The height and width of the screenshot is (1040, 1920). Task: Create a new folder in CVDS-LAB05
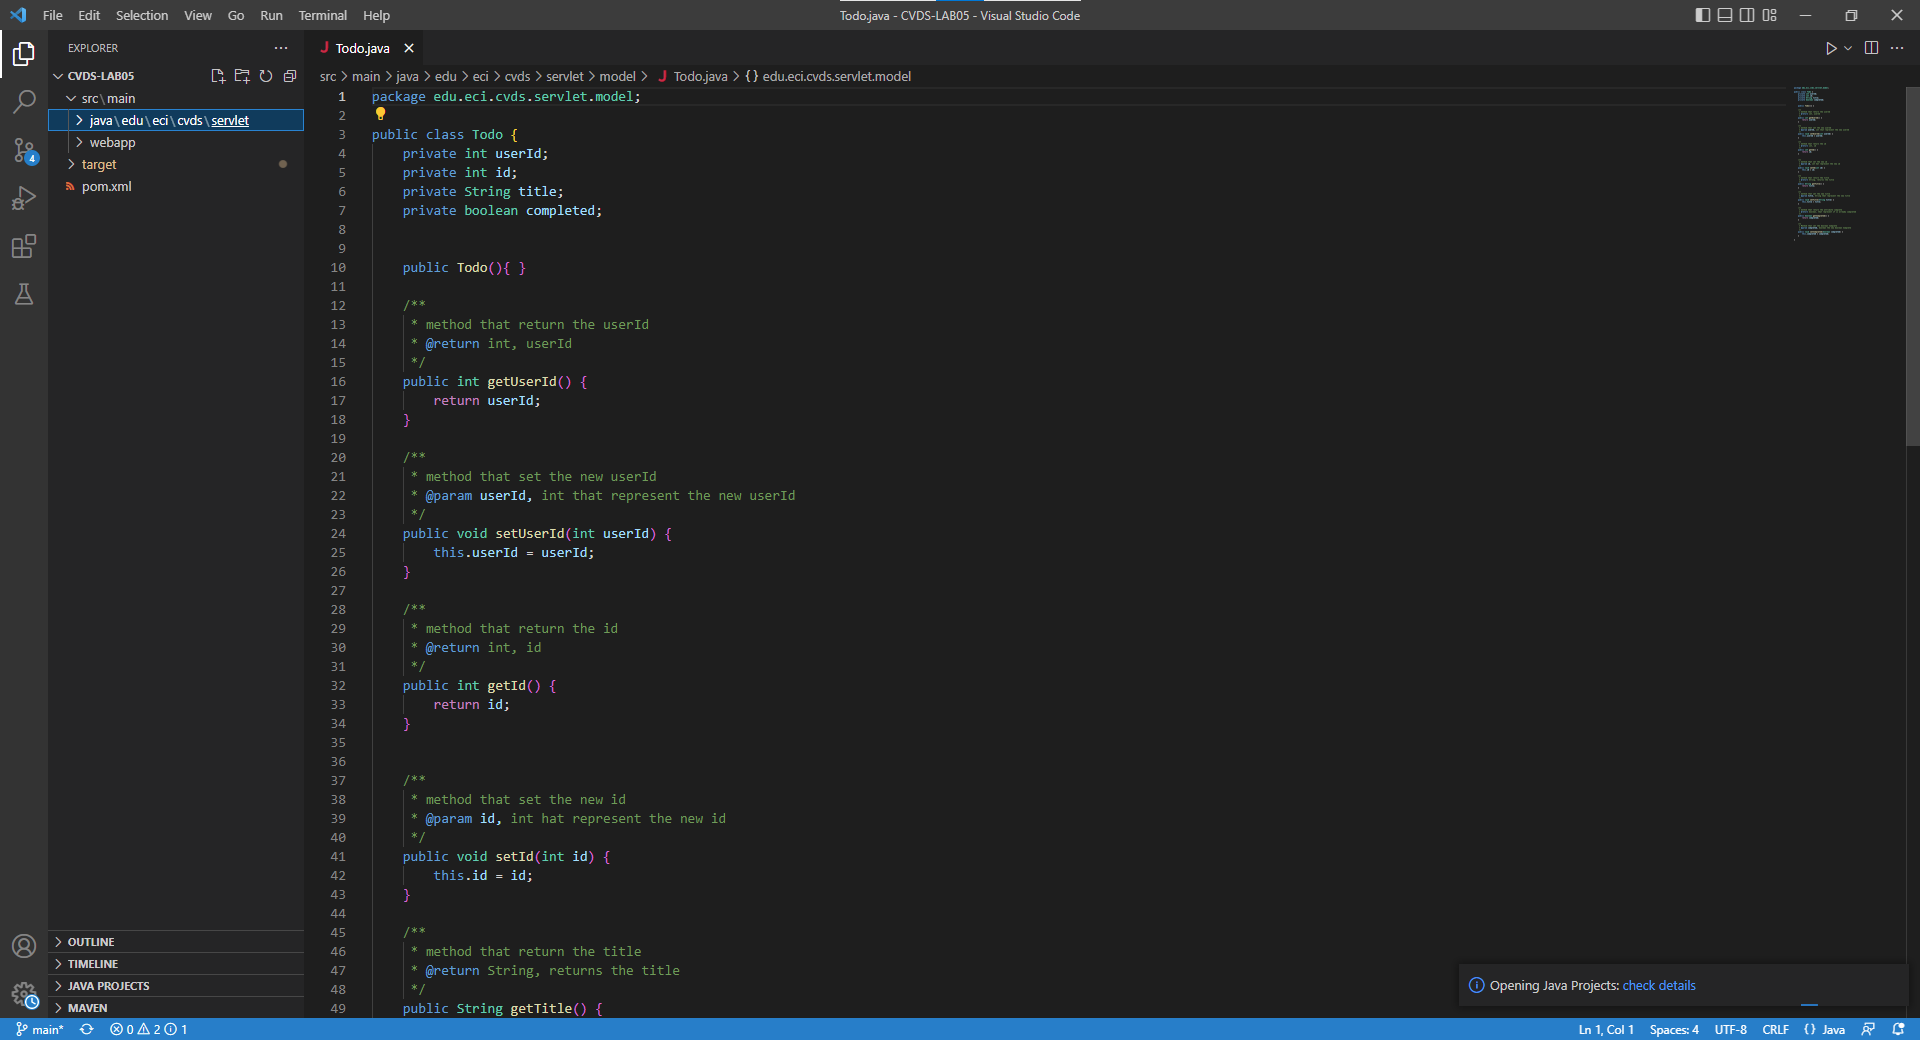(242, 76)
